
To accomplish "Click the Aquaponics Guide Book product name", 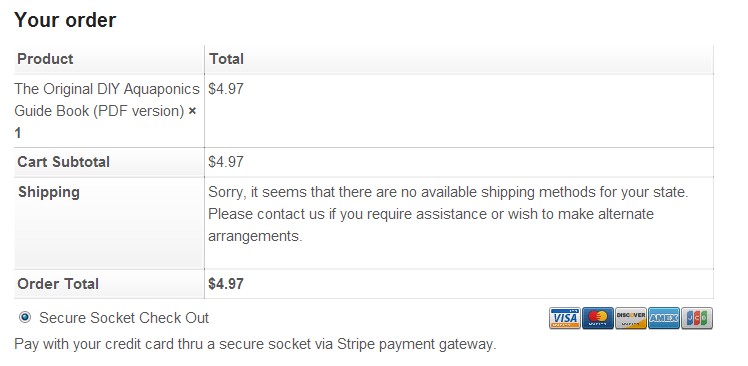I will (107, 100).
